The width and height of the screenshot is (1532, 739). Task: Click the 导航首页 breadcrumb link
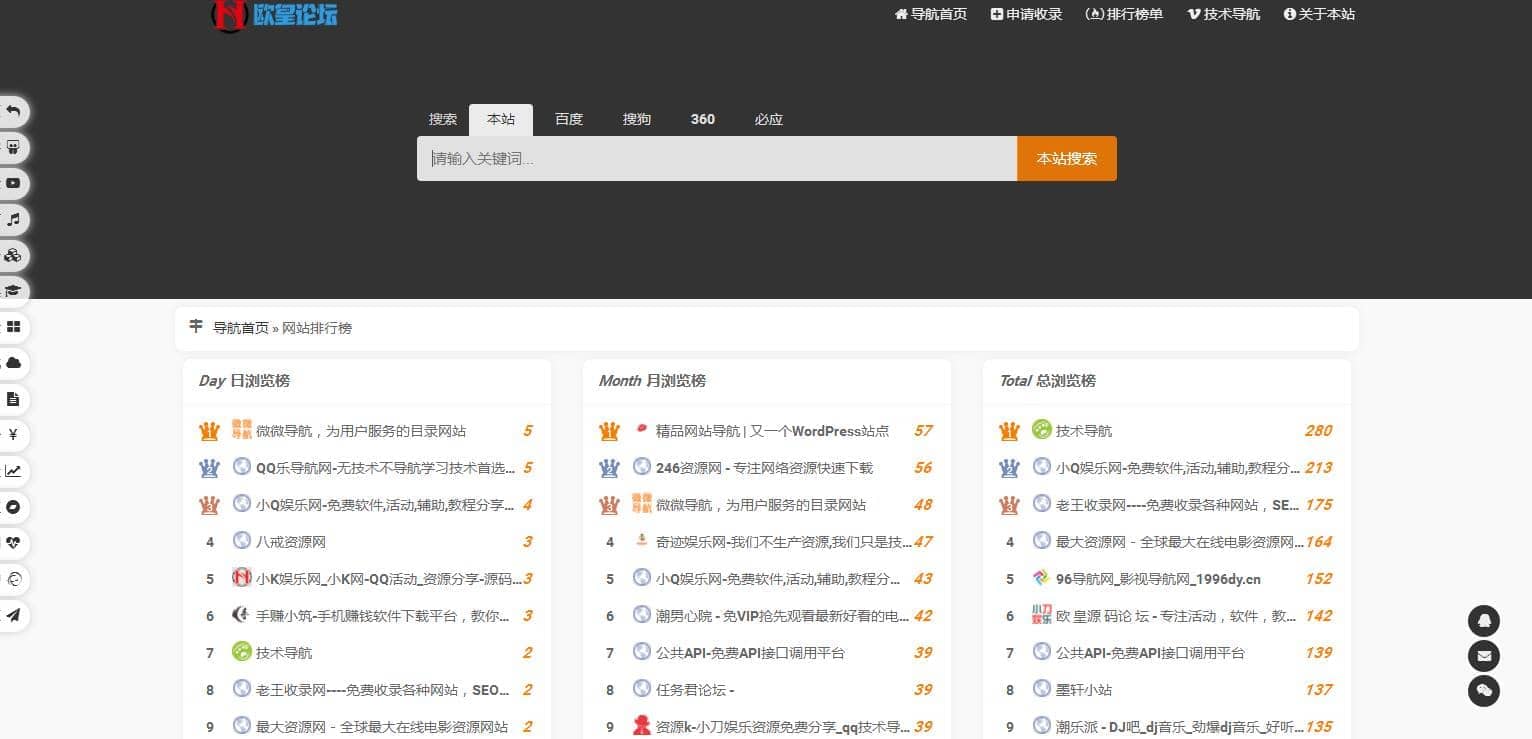[x=240, y=328]
